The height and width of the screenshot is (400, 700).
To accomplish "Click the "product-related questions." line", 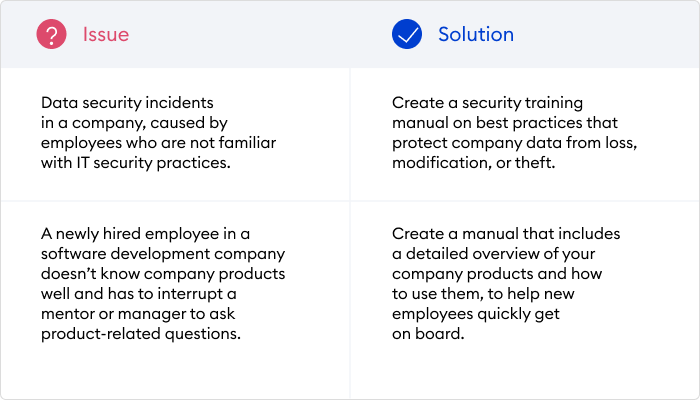I will click(141, 334).
